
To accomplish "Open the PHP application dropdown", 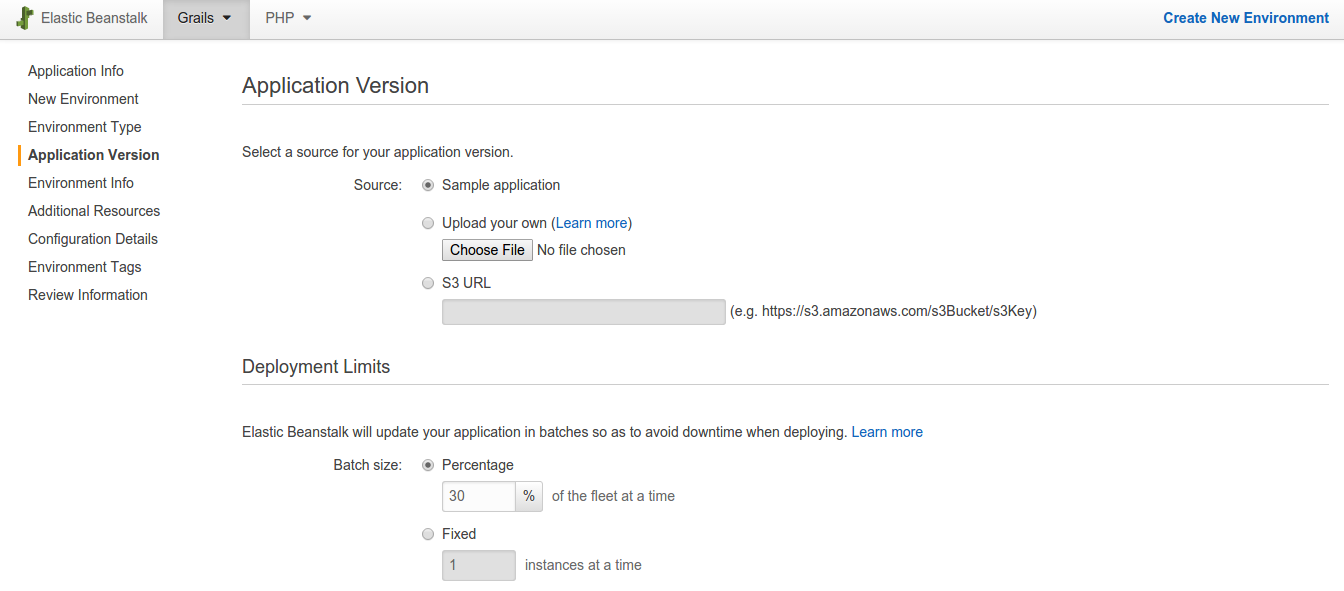I will click(x=289, y=18).
